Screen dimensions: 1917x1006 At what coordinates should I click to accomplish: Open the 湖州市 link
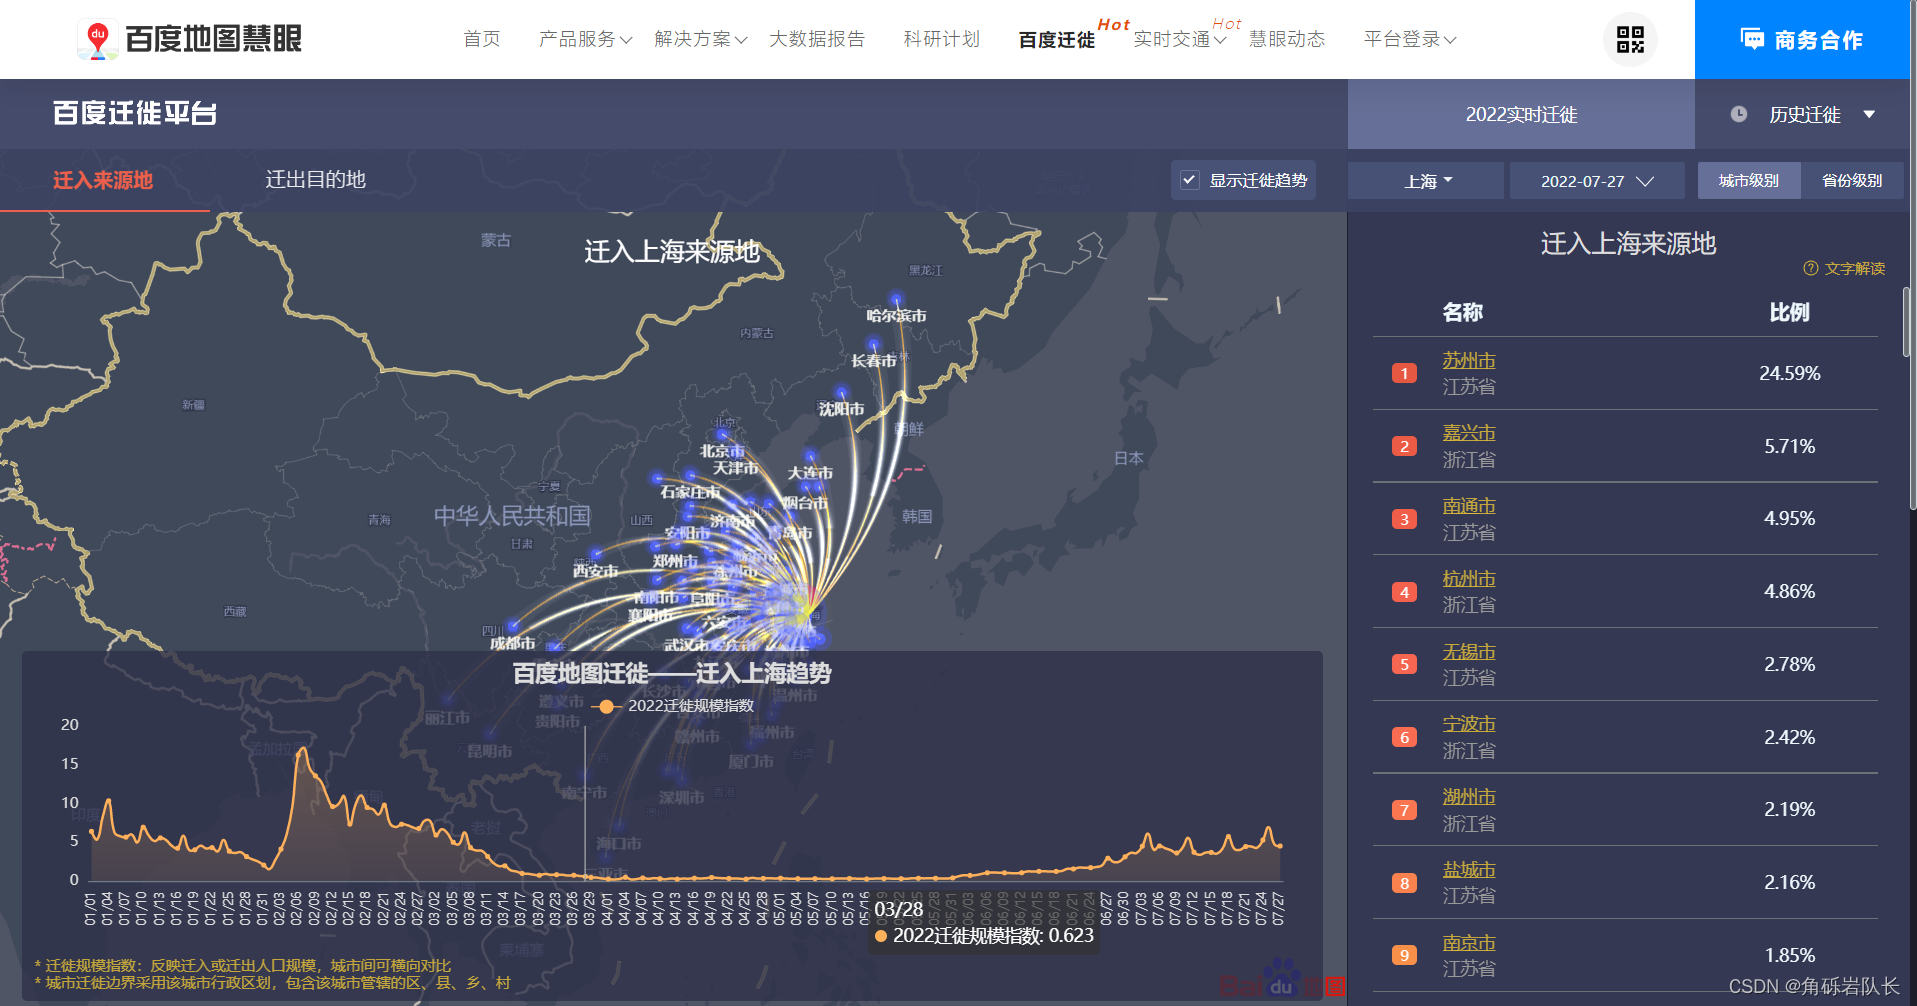pyautogui.click(x=1469, y=797)
